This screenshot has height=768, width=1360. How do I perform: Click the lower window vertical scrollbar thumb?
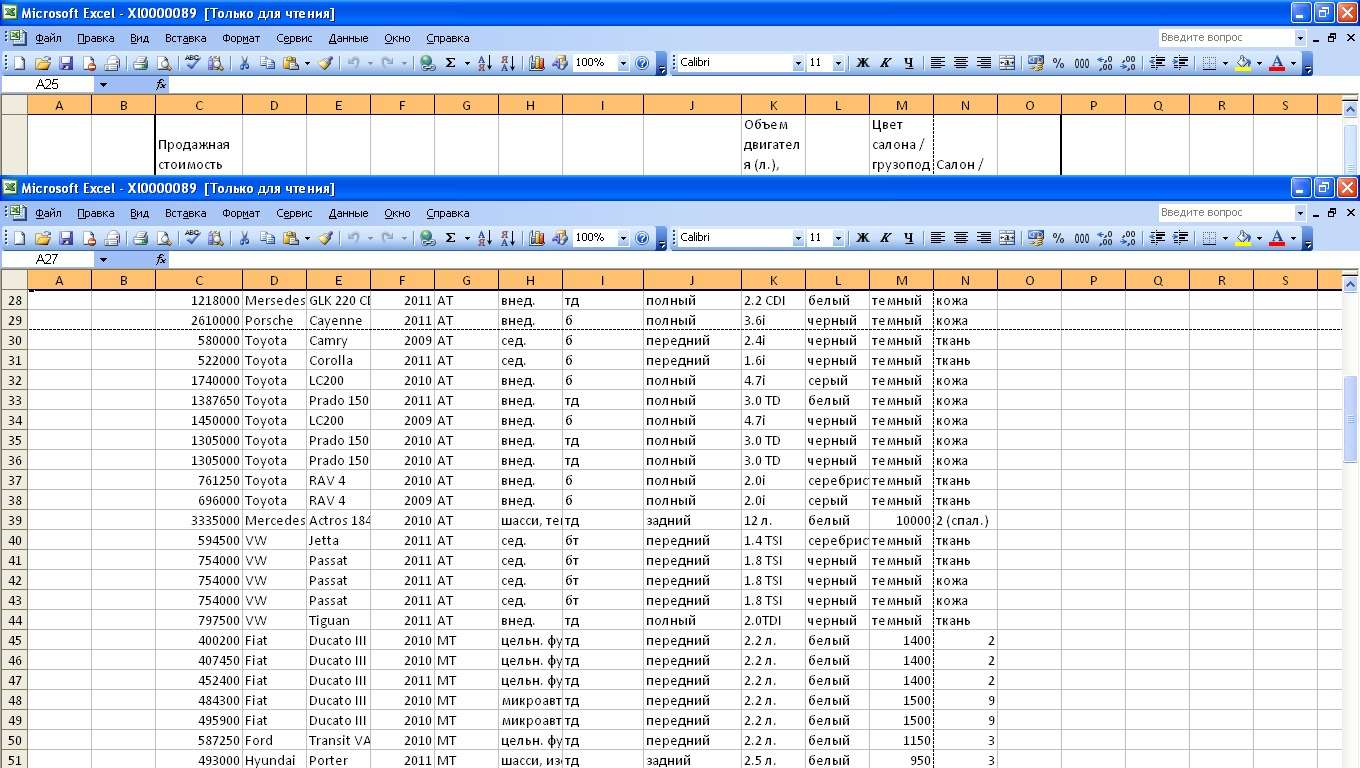coord(1351,419)
